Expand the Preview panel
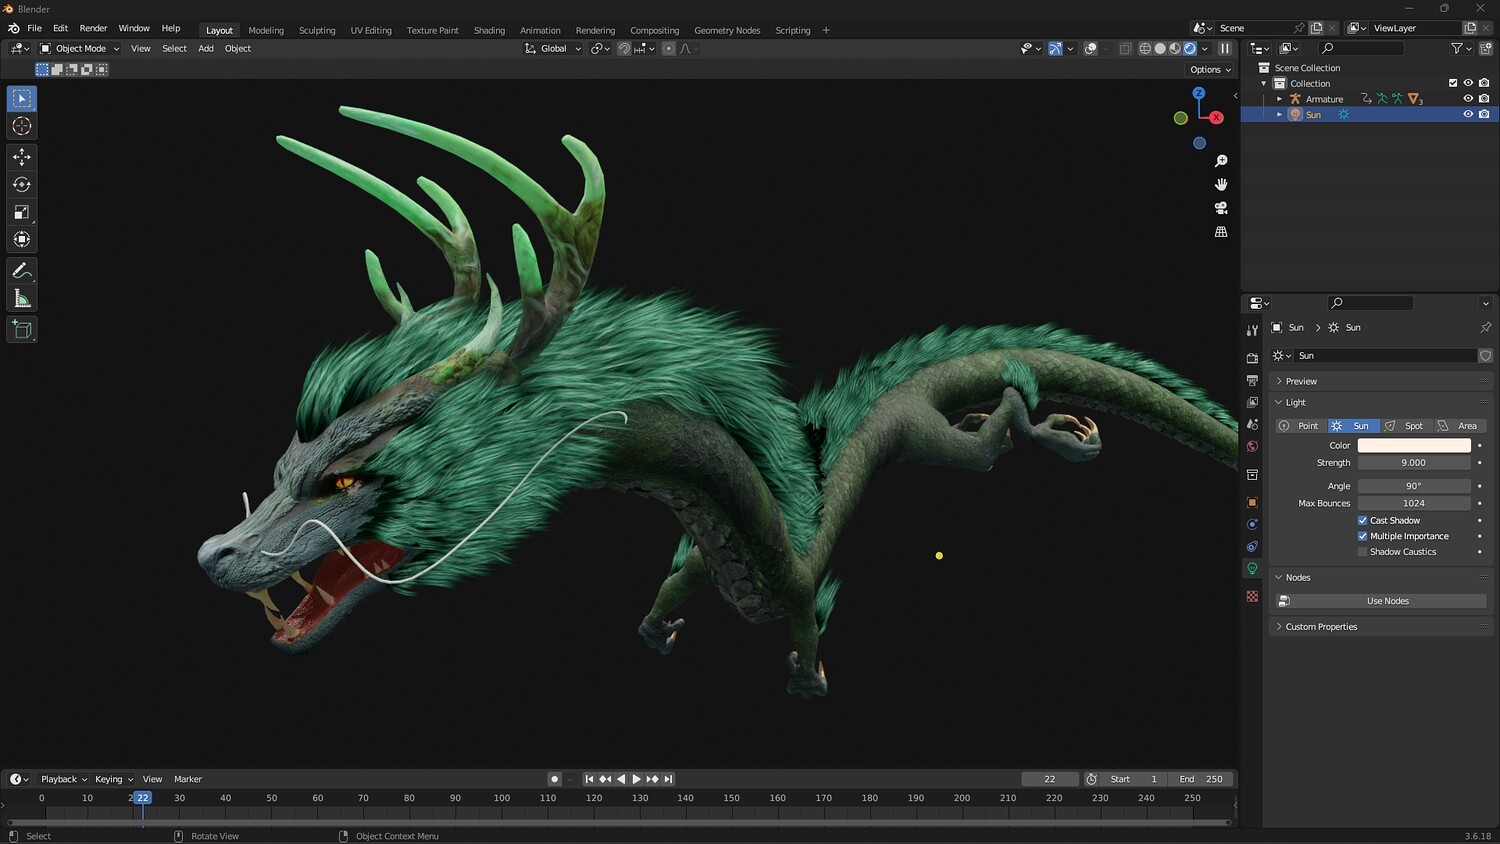The width and height of the screenshot is (1500, 844). coord(1301,381)
